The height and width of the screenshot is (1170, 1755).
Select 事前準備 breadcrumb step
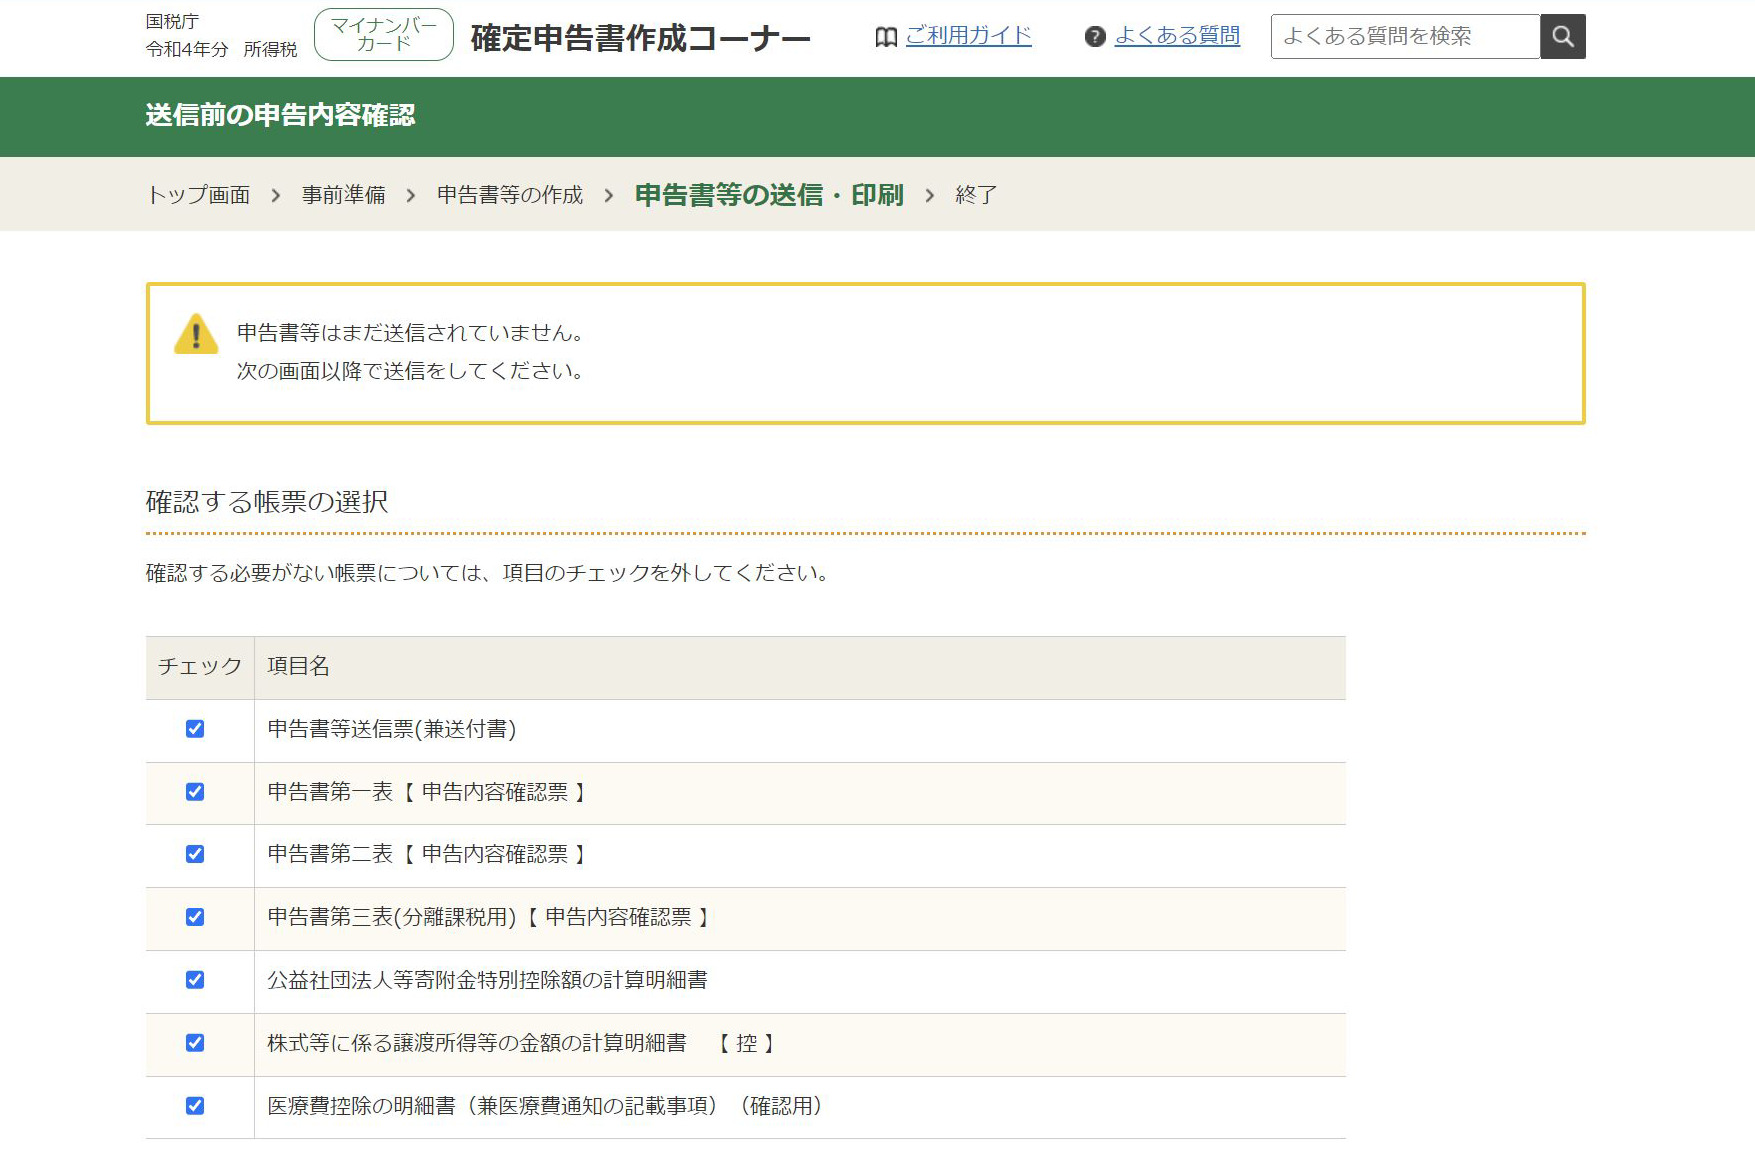pyautogui.click(x=343, y=195)
